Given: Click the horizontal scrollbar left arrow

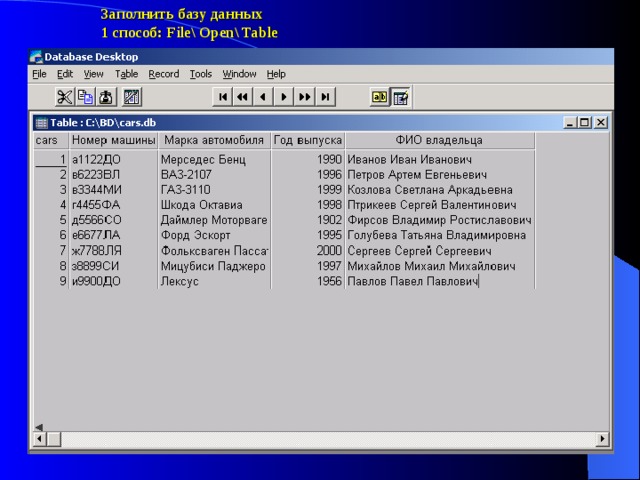Looking at the screenshot, I should [x=40, y=439].
